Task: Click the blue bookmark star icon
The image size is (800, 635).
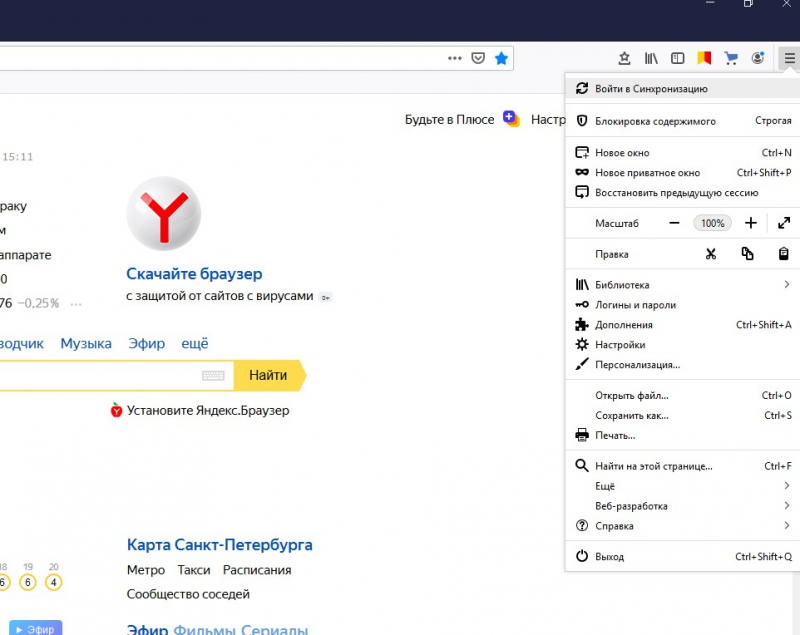Action: (x=501, y=58)
